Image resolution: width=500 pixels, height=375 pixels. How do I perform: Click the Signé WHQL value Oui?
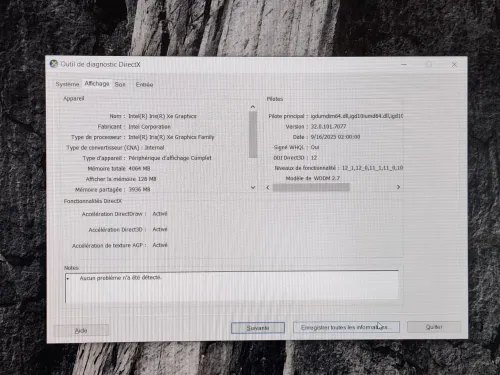point(315,147)
